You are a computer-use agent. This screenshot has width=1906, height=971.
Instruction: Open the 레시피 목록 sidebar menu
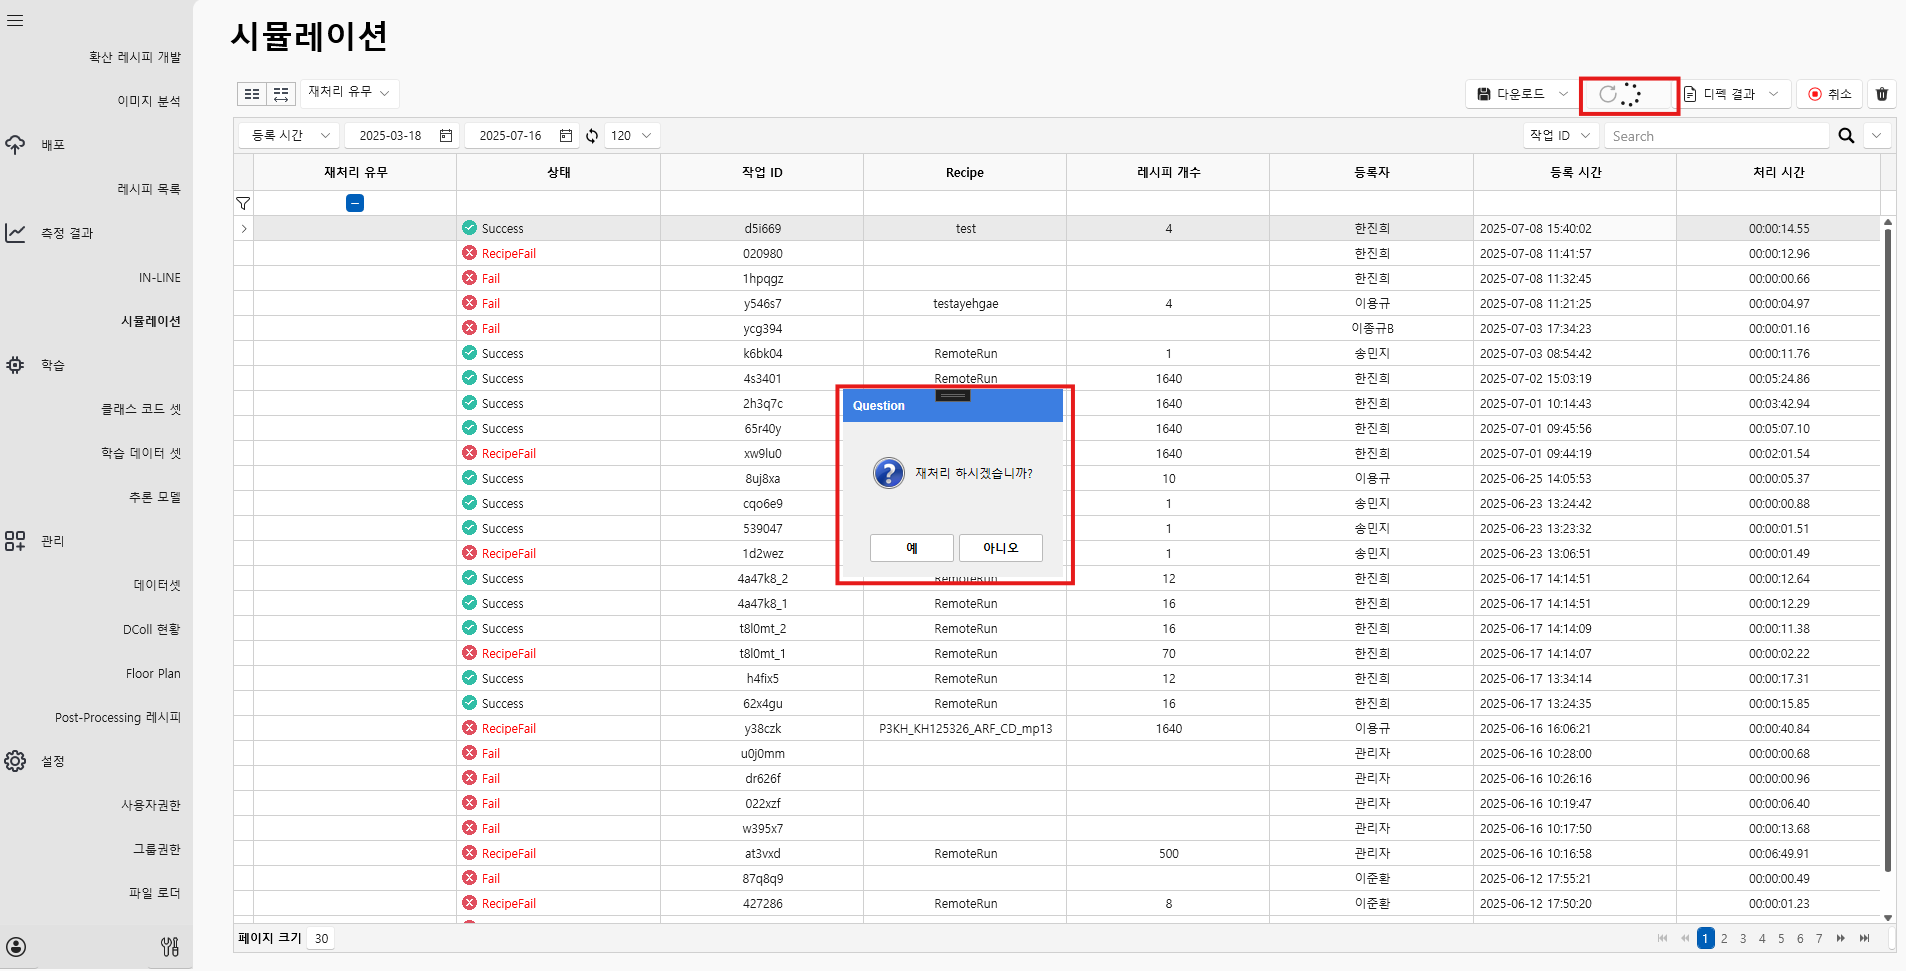point(149,189)
